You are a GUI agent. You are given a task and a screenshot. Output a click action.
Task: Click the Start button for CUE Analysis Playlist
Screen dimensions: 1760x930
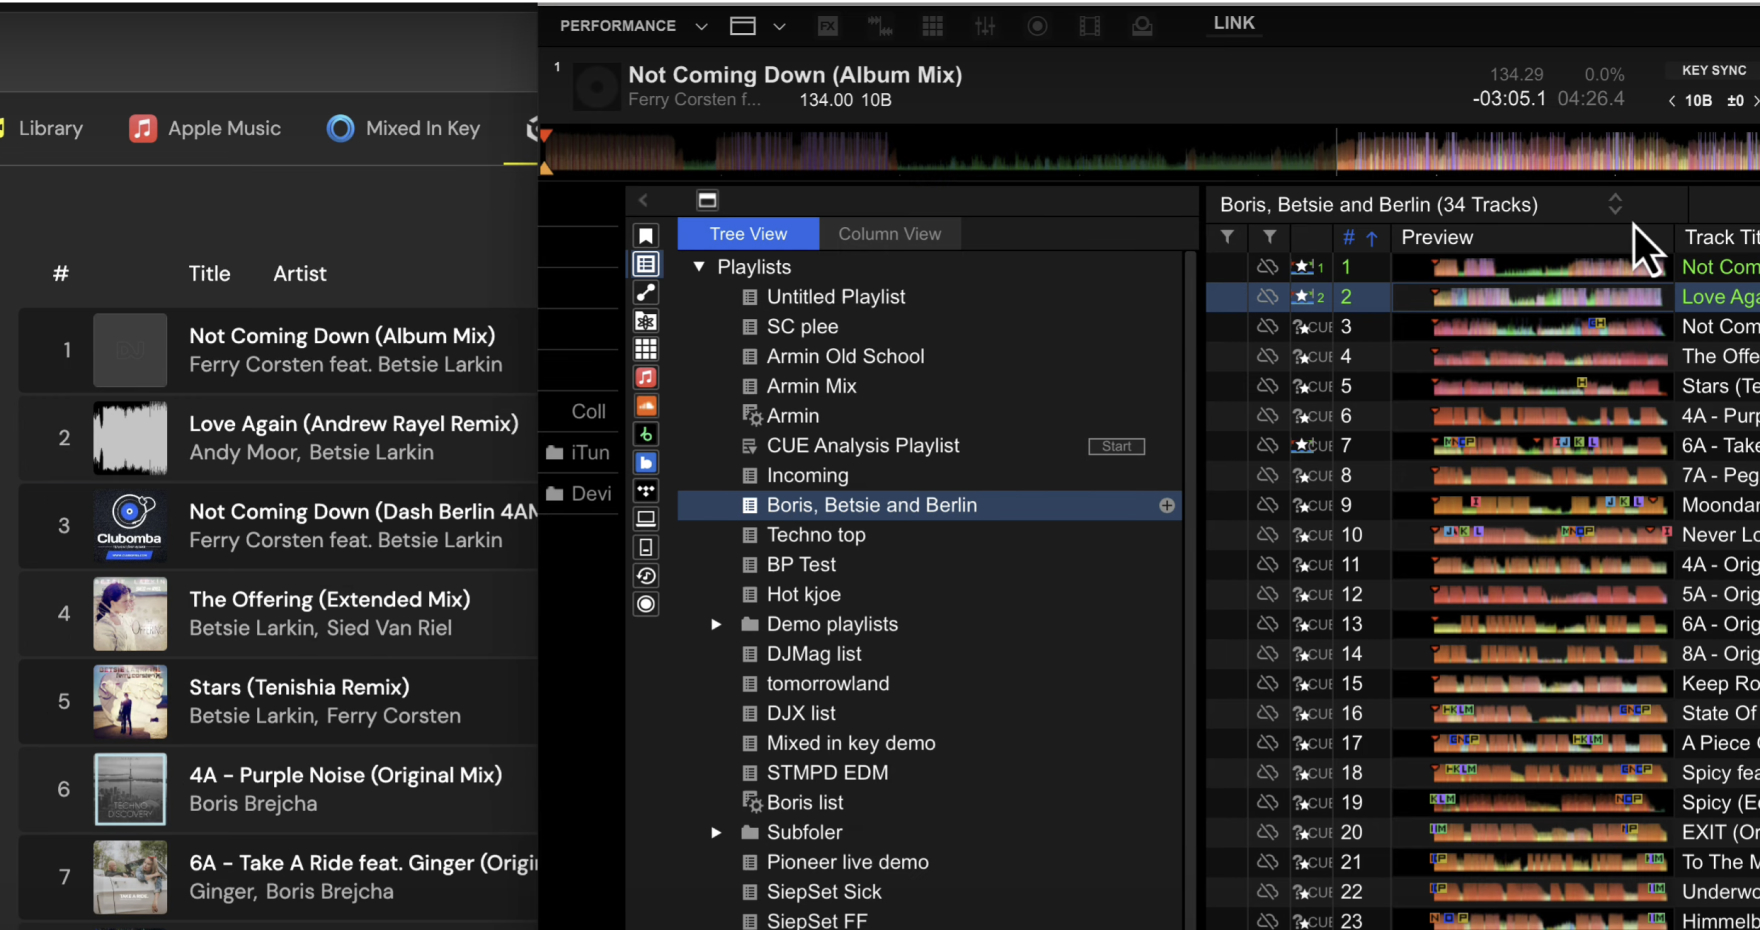pos(1116,446)
